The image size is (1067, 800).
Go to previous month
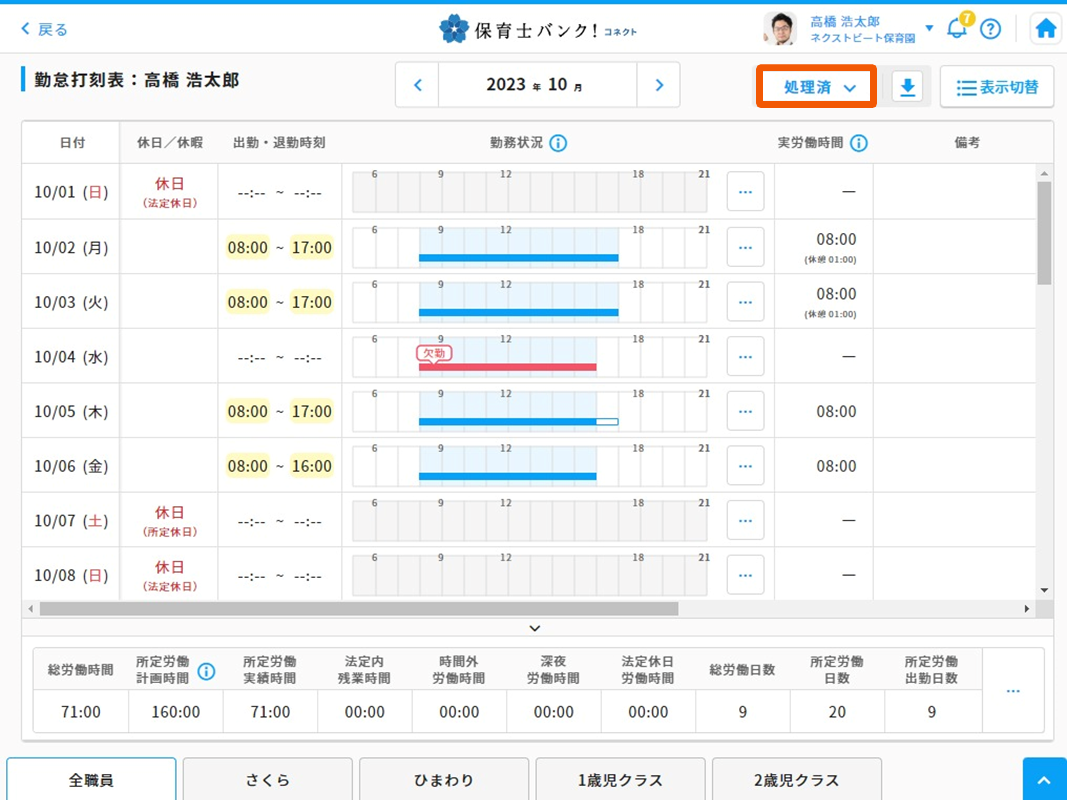click(418, 85)
